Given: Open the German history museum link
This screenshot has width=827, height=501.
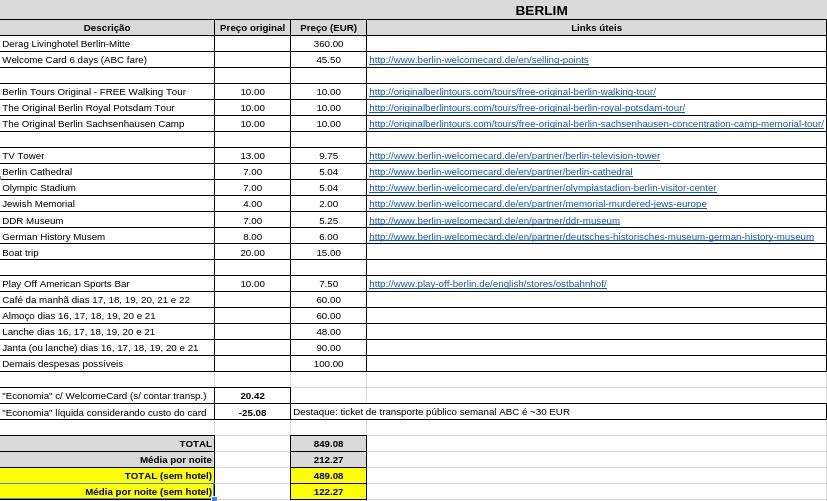Looking at the screenshot, I should 591,236.
